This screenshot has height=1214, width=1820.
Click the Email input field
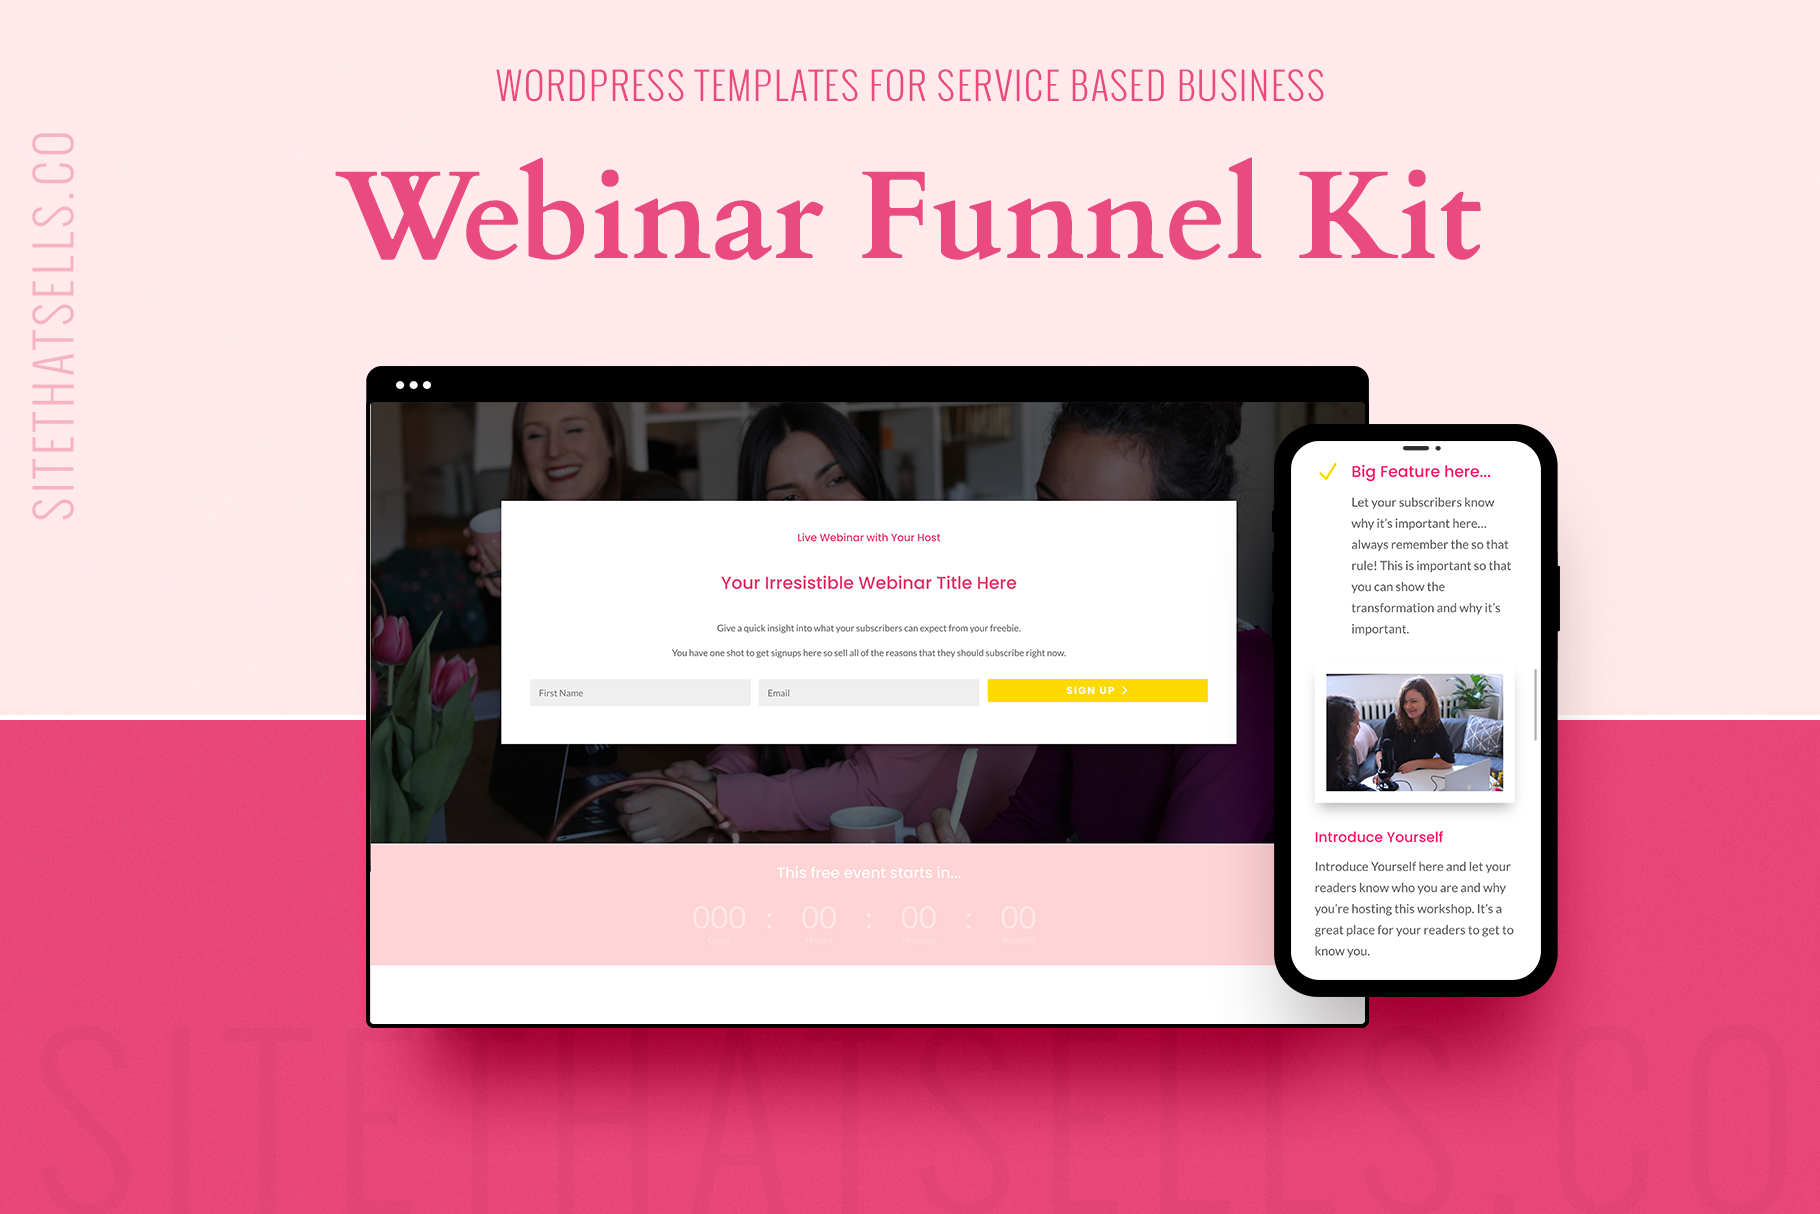868,693
